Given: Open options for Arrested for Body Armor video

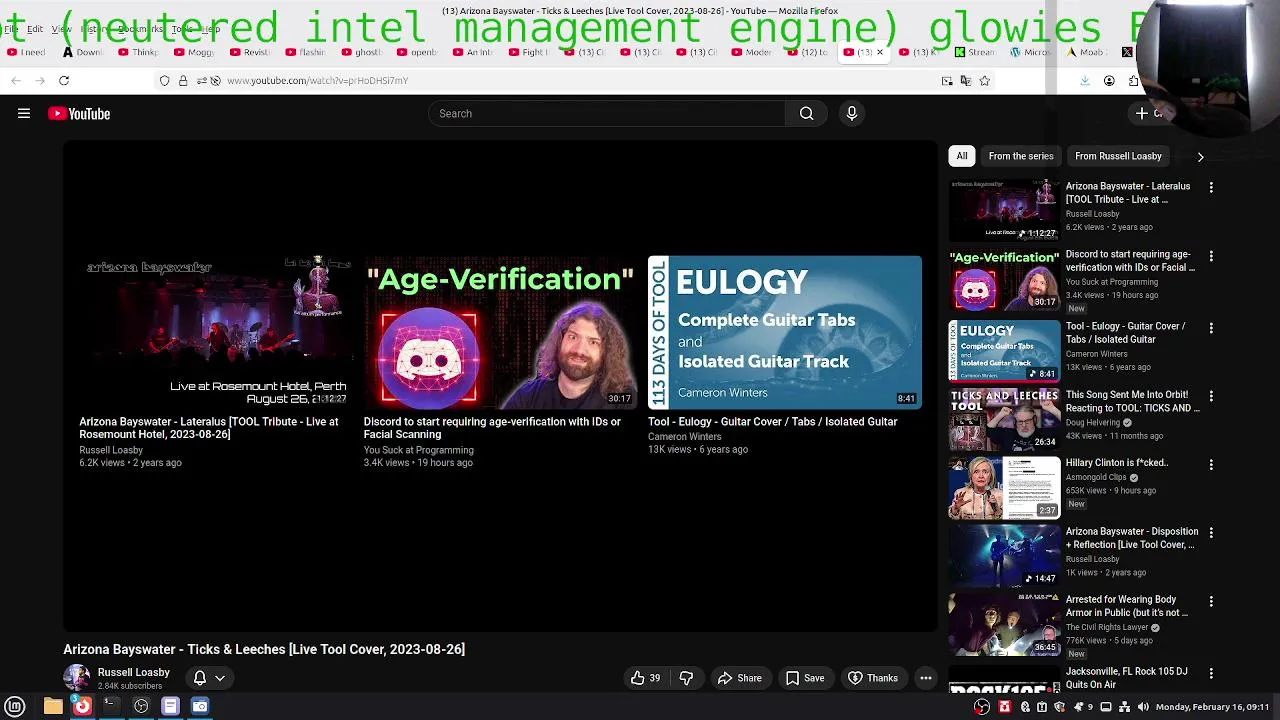Looking at the screenshot, I should (1211, 601).
